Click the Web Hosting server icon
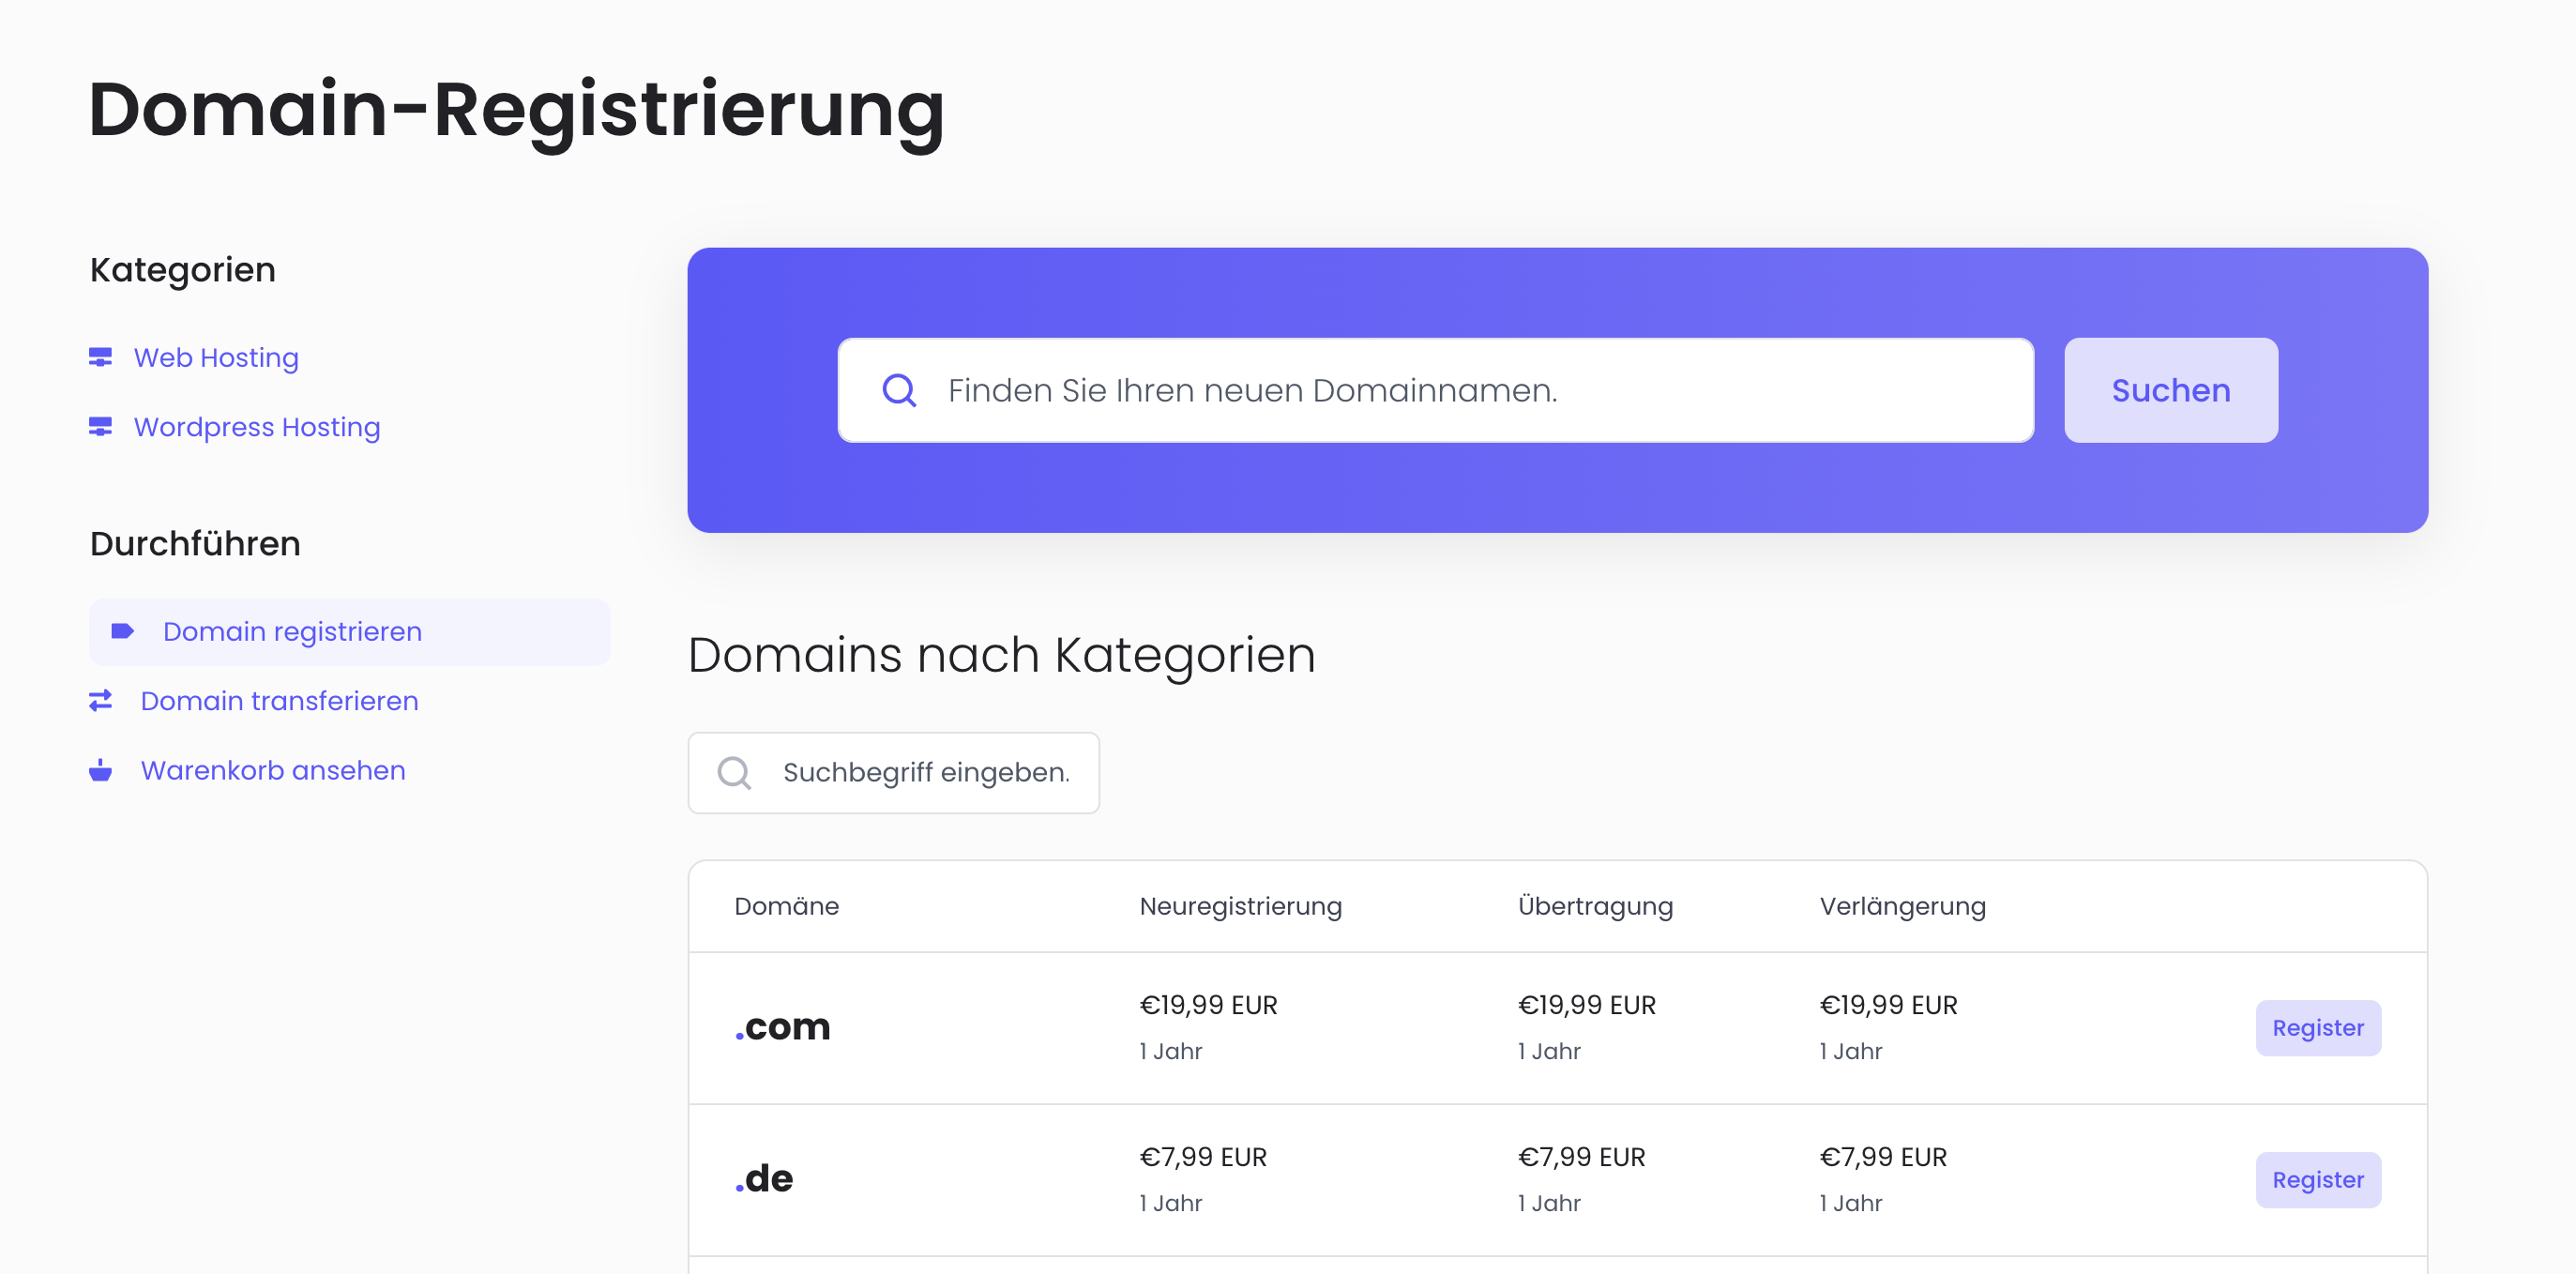2576x1274 pixels. coord(100,357)
